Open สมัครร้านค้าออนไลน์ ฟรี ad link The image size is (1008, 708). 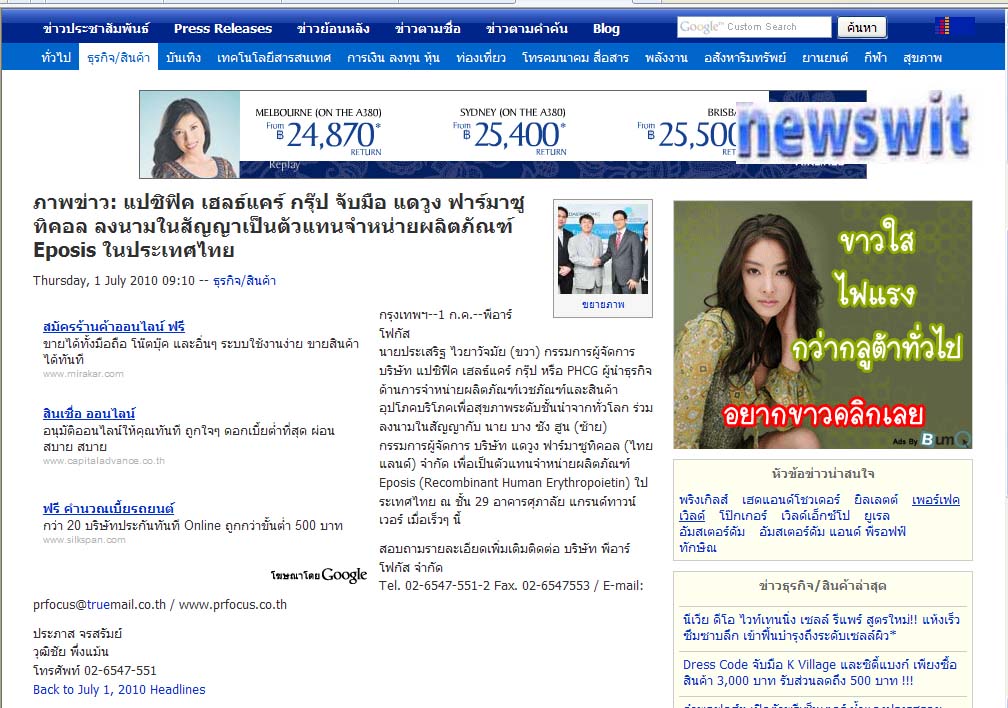(x=114, y=327)
